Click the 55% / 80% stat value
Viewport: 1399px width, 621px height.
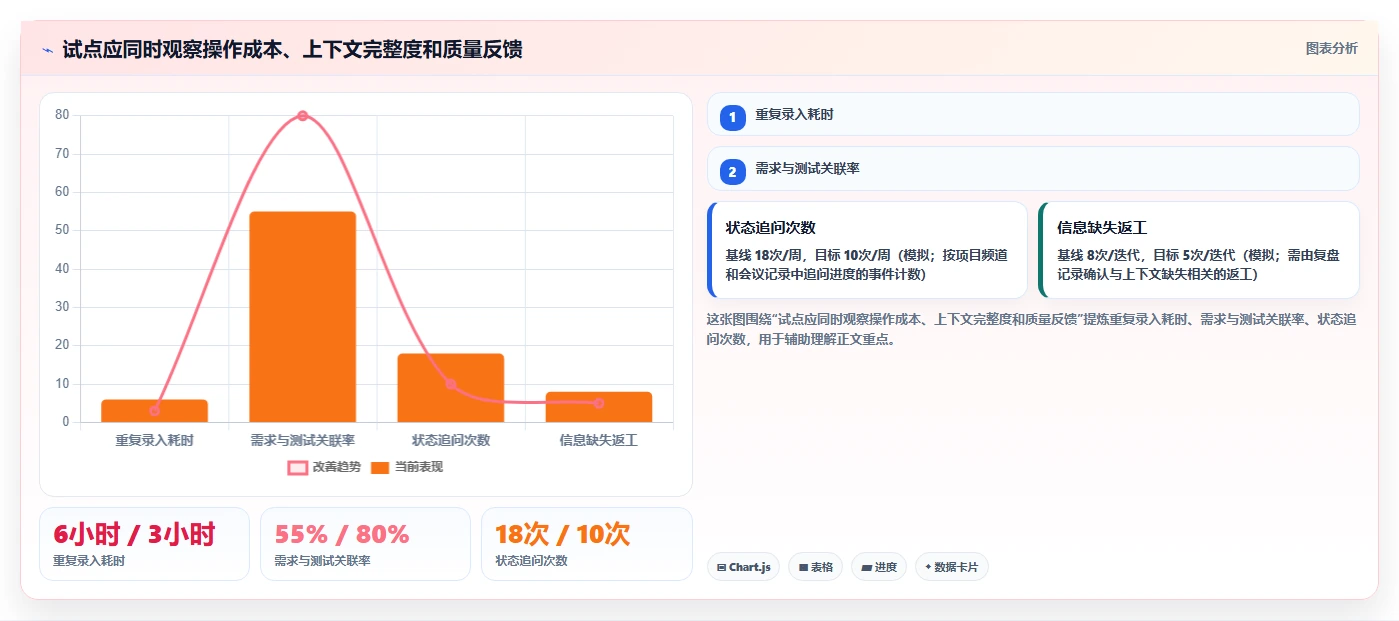[x=342, y=534]
